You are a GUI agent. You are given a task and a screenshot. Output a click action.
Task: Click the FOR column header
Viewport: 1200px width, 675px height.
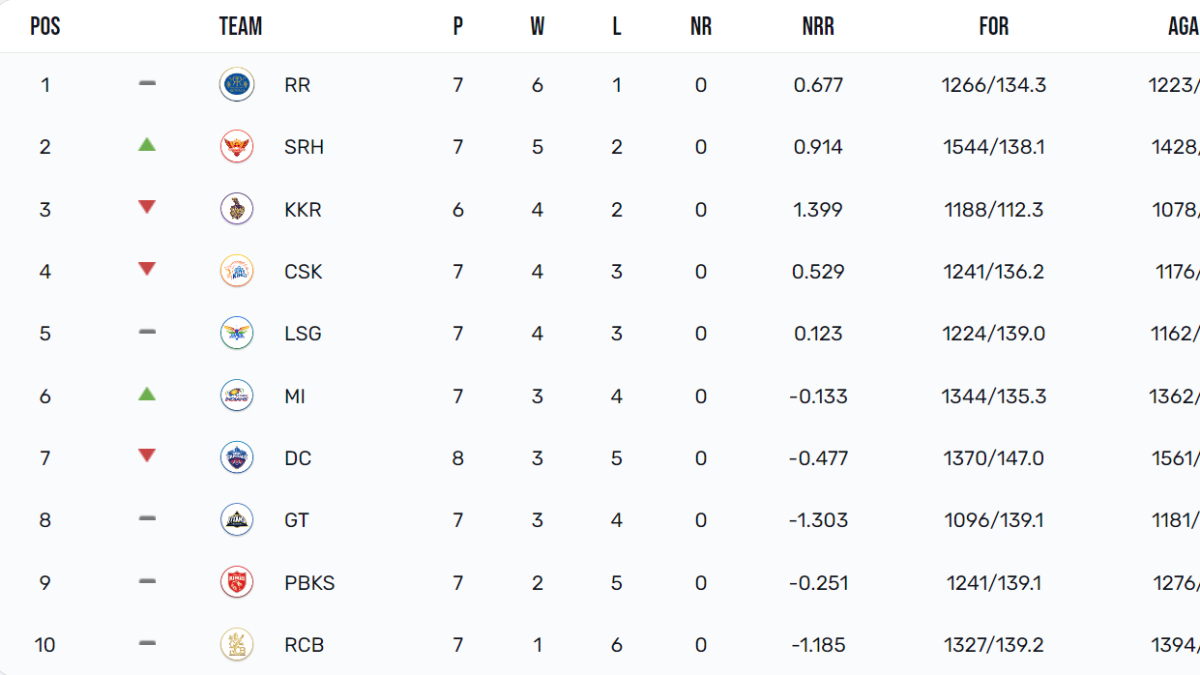993,27
